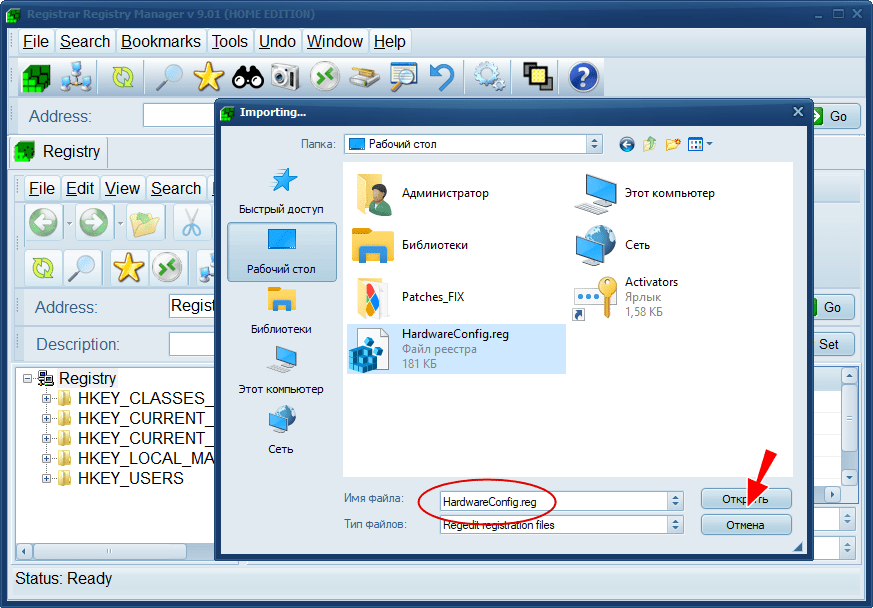This screenshot has width=873, height=608.
Task: Open the Tools menu
Action: pyautogui.click(x=230, y=41)
